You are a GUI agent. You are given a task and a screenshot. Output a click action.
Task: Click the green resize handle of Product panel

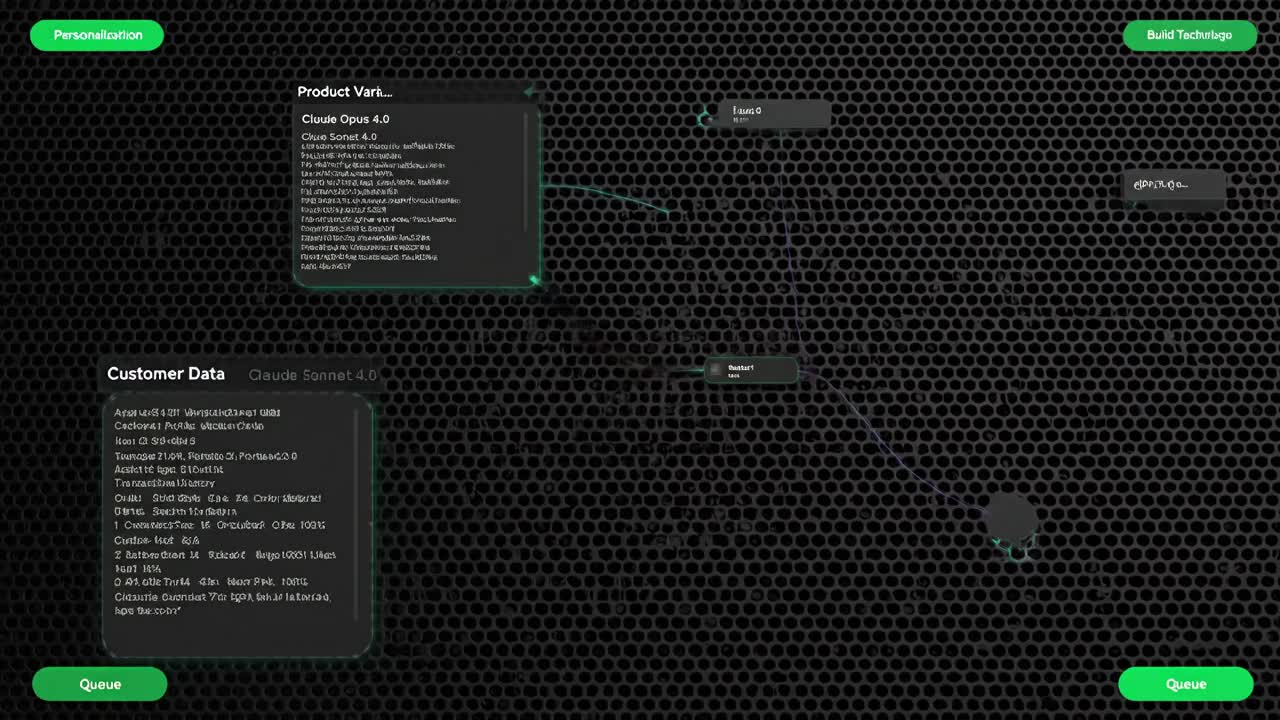[535, 280]
